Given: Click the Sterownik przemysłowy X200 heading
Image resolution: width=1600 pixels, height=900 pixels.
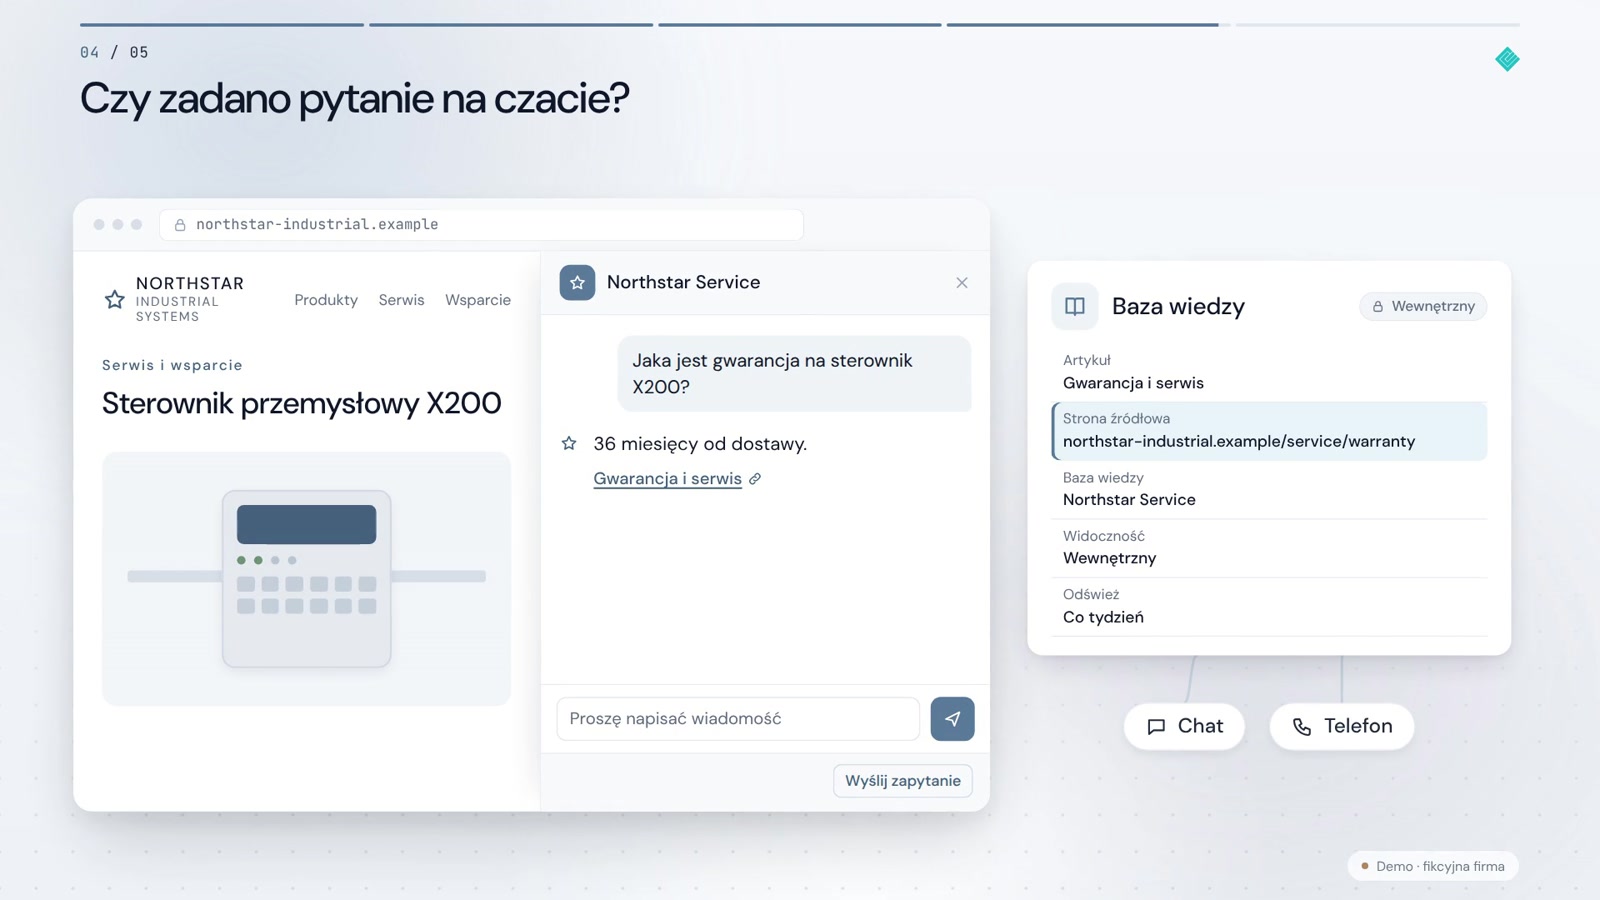Looking at the screenshot, I should point(301,403).
